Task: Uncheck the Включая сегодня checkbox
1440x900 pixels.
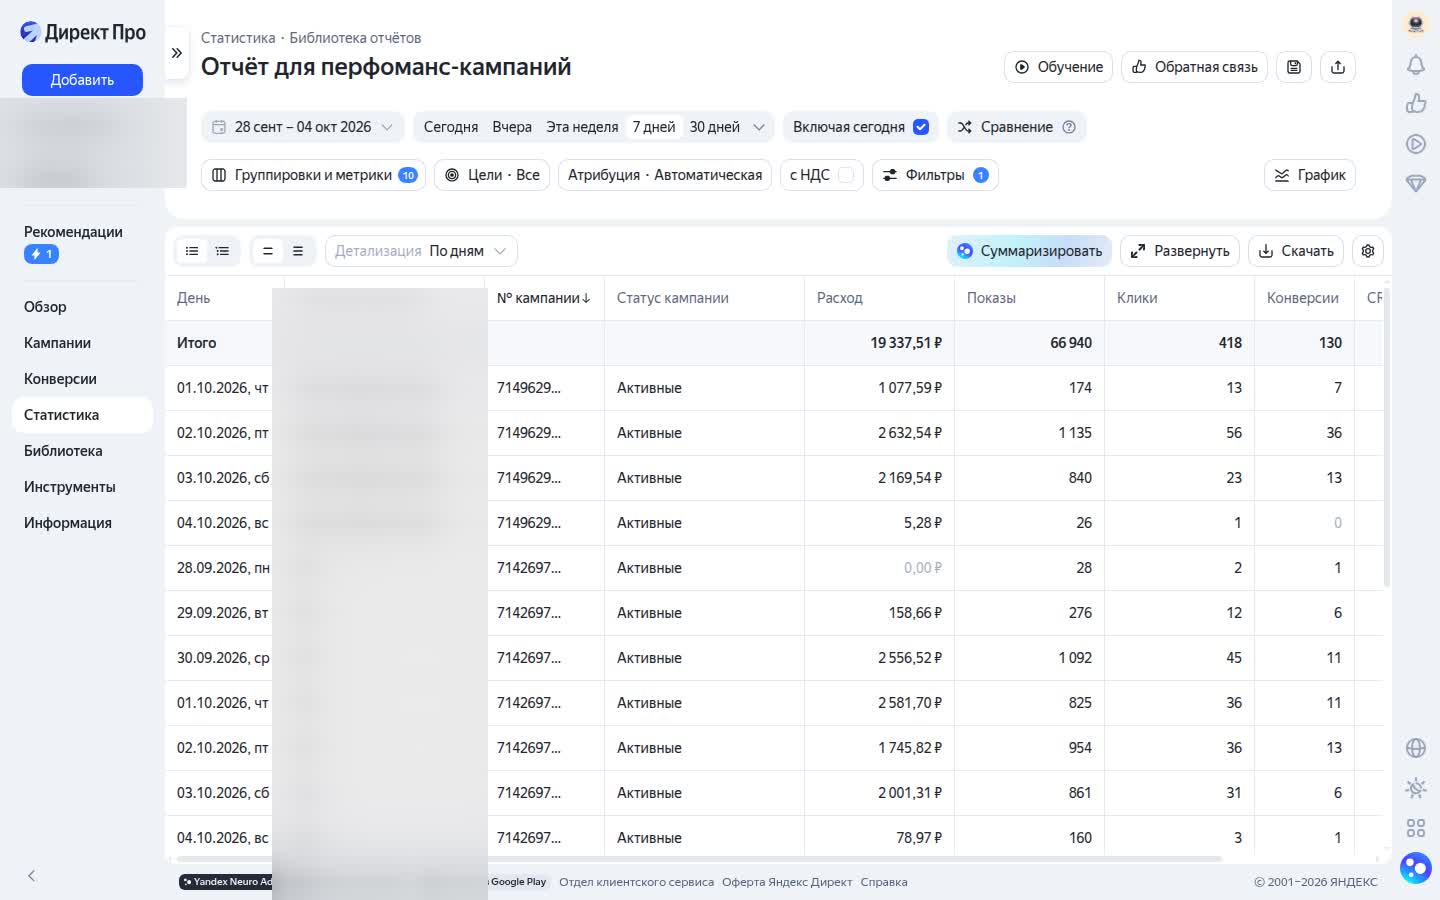Action: click(x=921, y=127)
